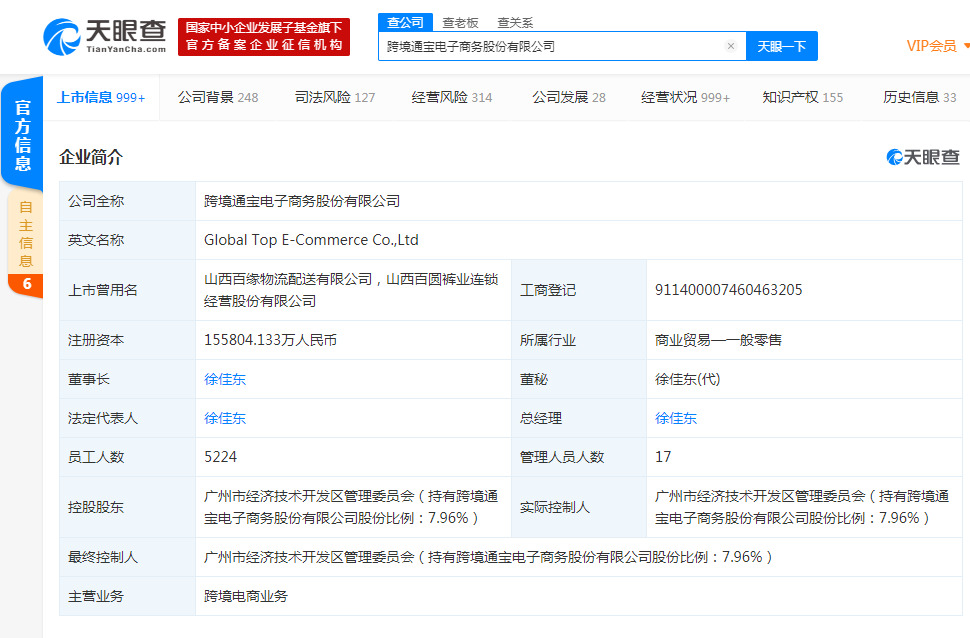This screenshot has width=970, height=638.
Task: Select 最终控制人 value text
Action: (488, 557)
